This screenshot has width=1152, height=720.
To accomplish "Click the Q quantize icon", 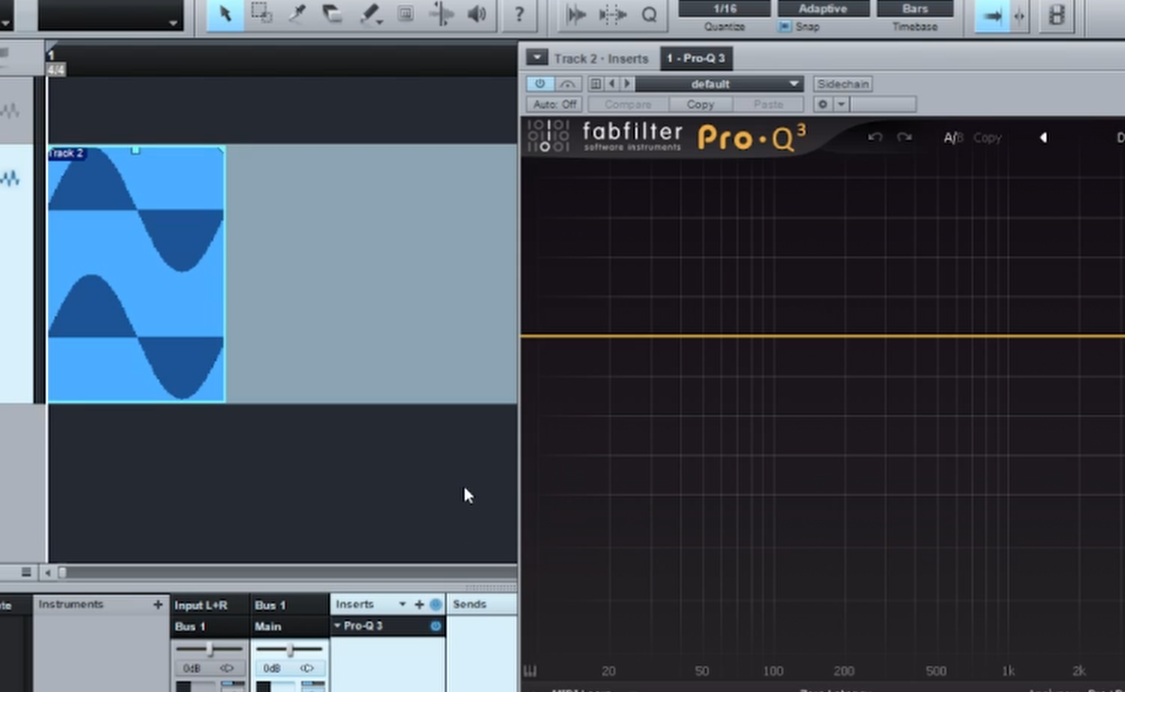I will (649, 14).
